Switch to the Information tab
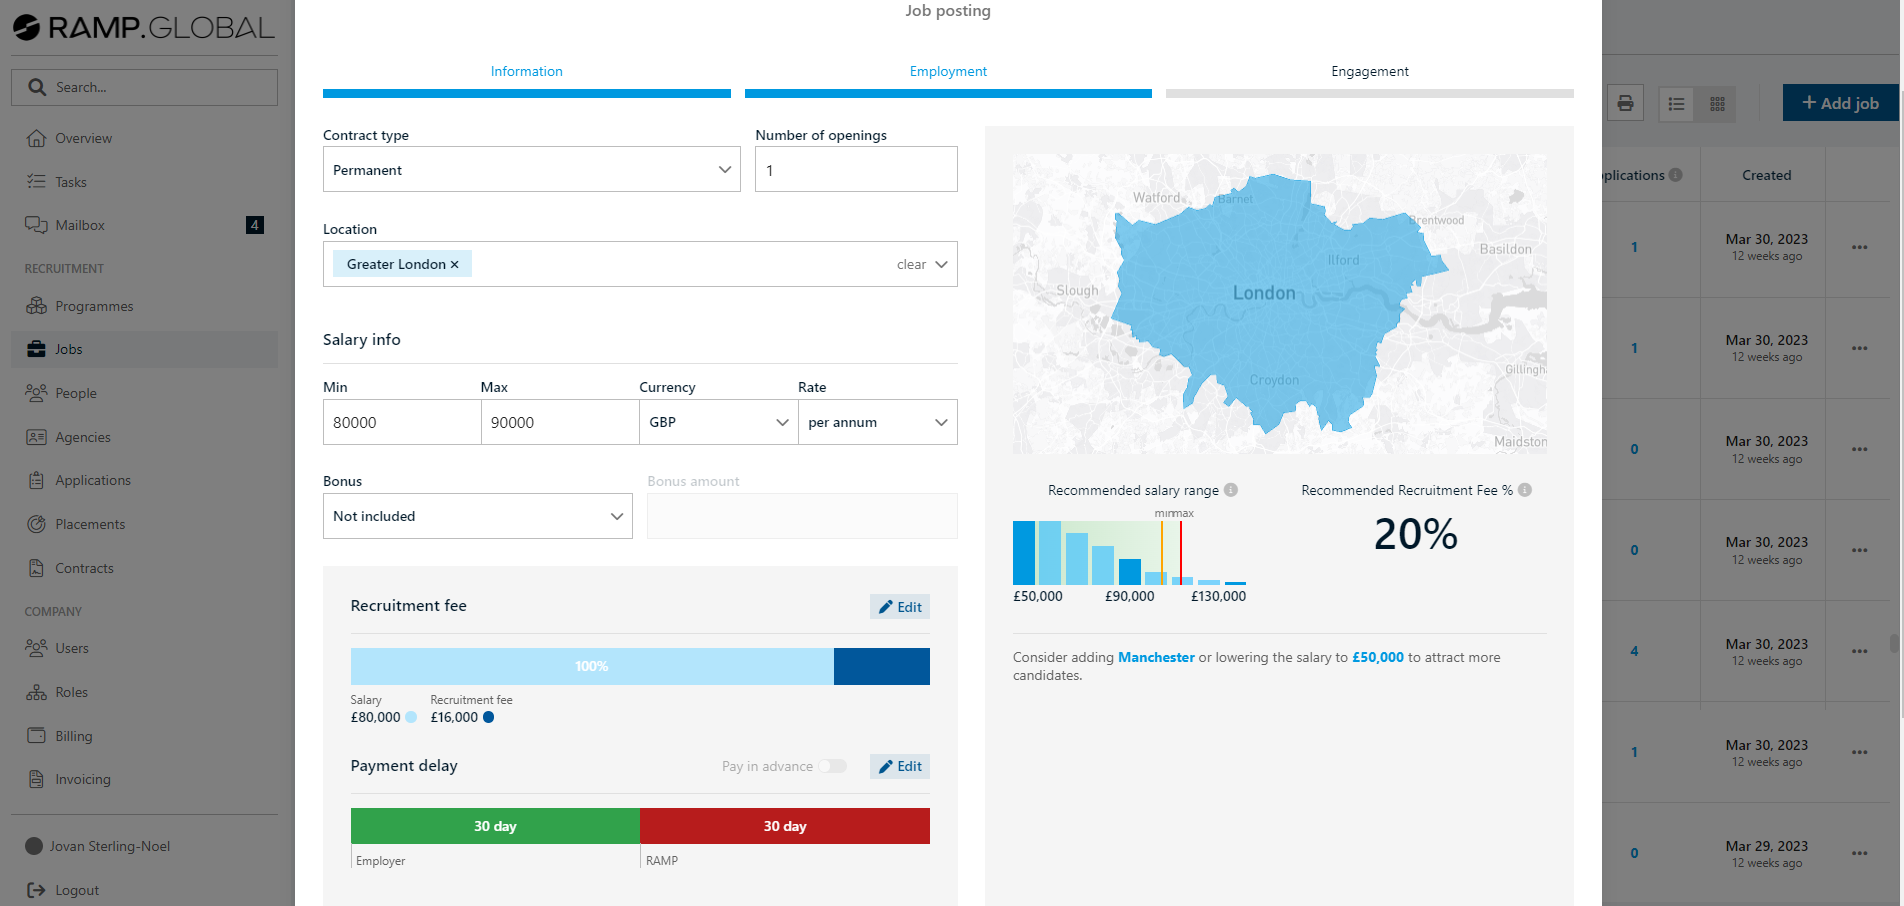Screen dimensions: 1904x906 [526, 72]
